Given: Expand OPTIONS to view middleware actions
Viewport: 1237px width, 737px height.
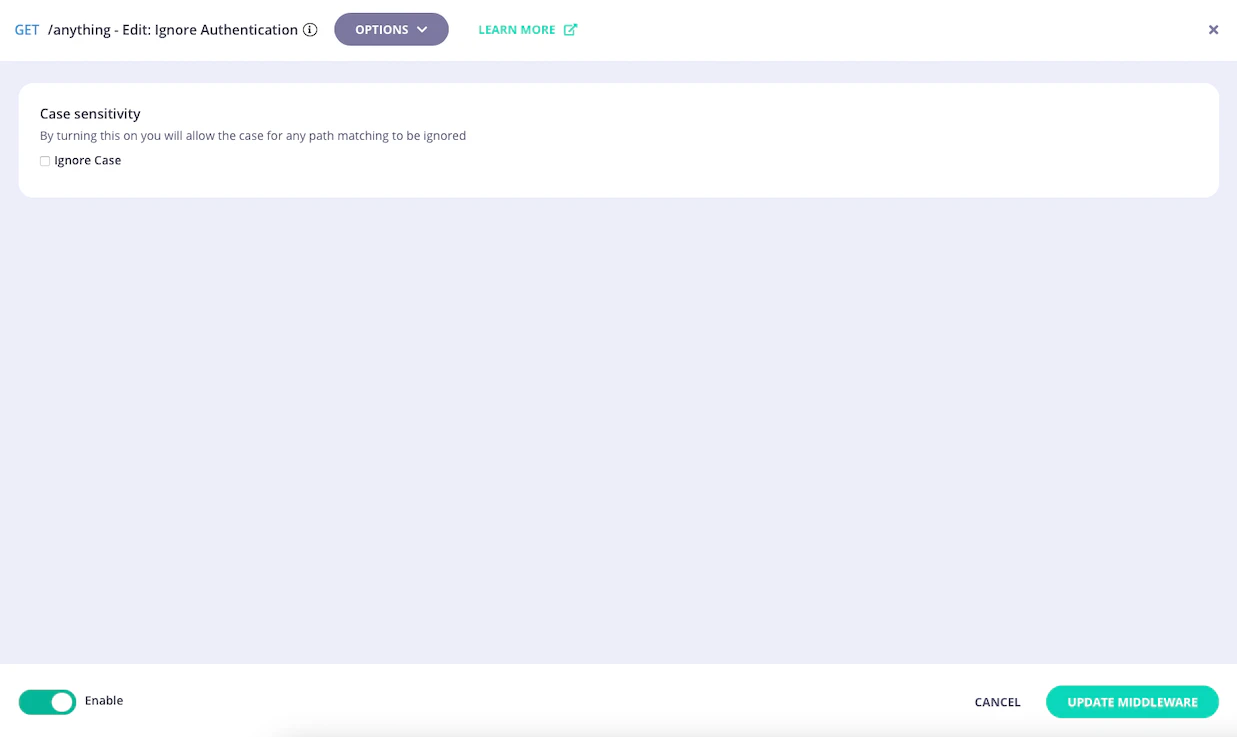Looking at the screenshot, I should coord(391,29).
